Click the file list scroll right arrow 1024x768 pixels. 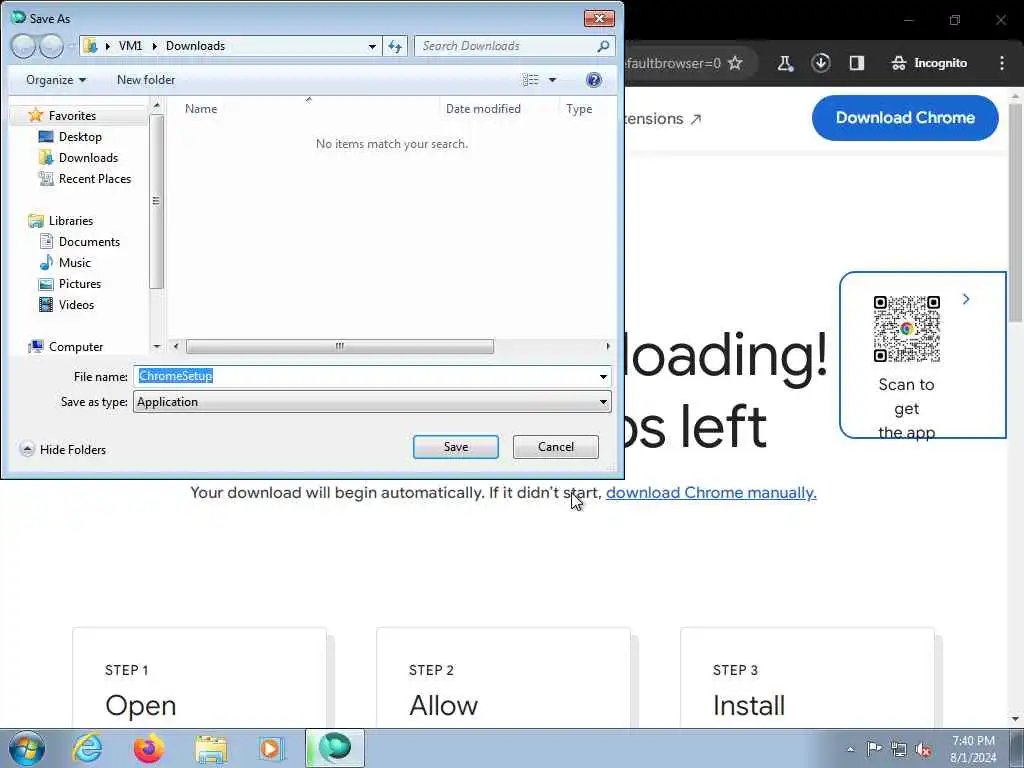(608, 346)
